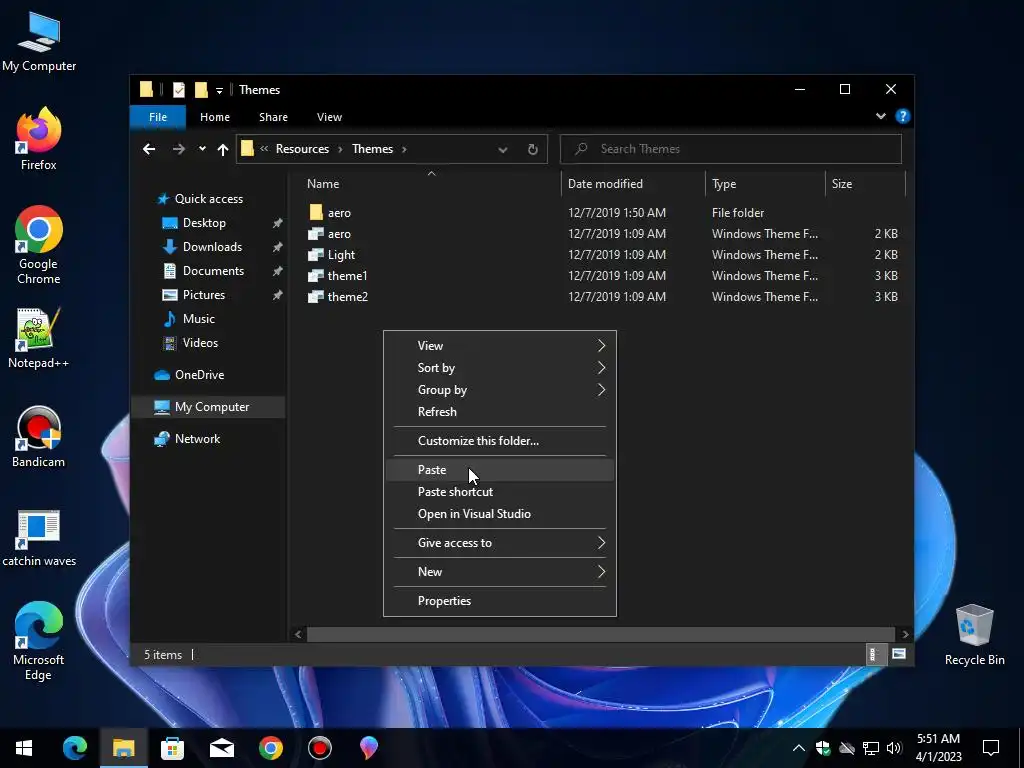This screenshot has width=1024, height=768.
Task: Select OneDrive in the navigation pane
Action: coord(199,375)
